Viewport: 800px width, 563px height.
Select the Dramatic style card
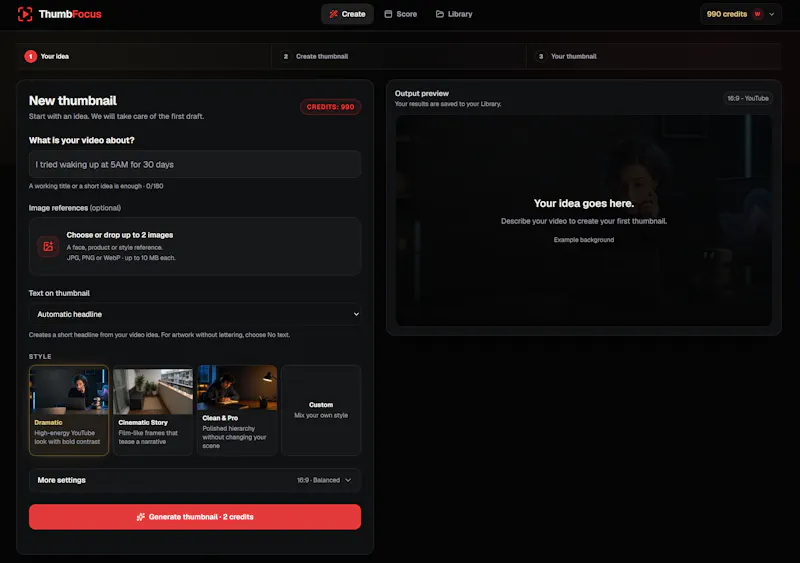coord(69,410)
